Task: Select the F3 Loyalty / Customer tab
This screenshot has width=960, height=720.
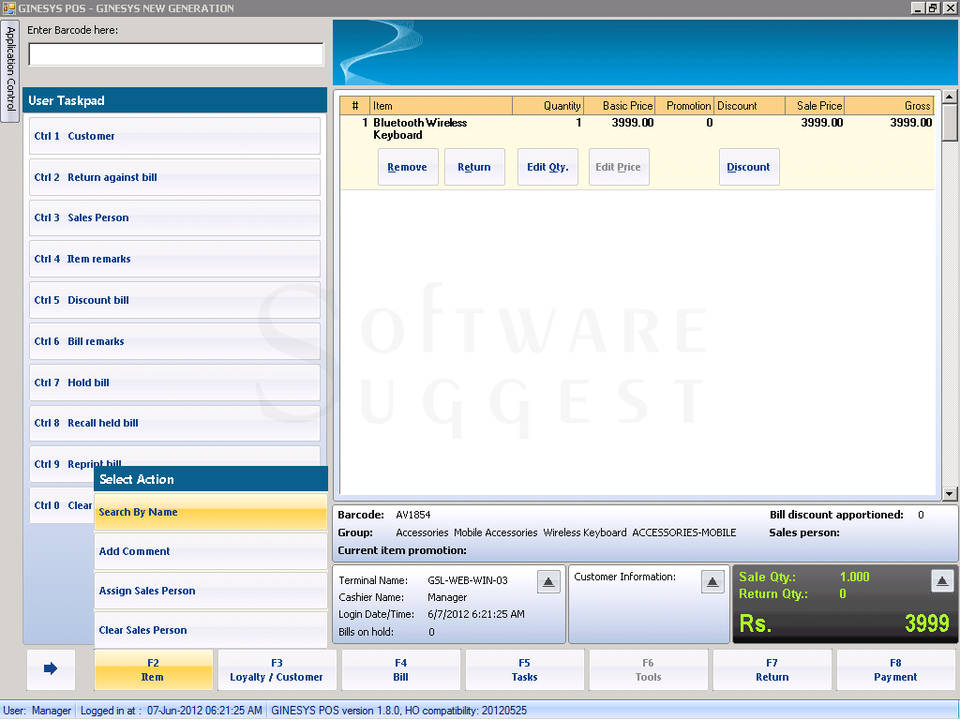Action: click(277, 669)
